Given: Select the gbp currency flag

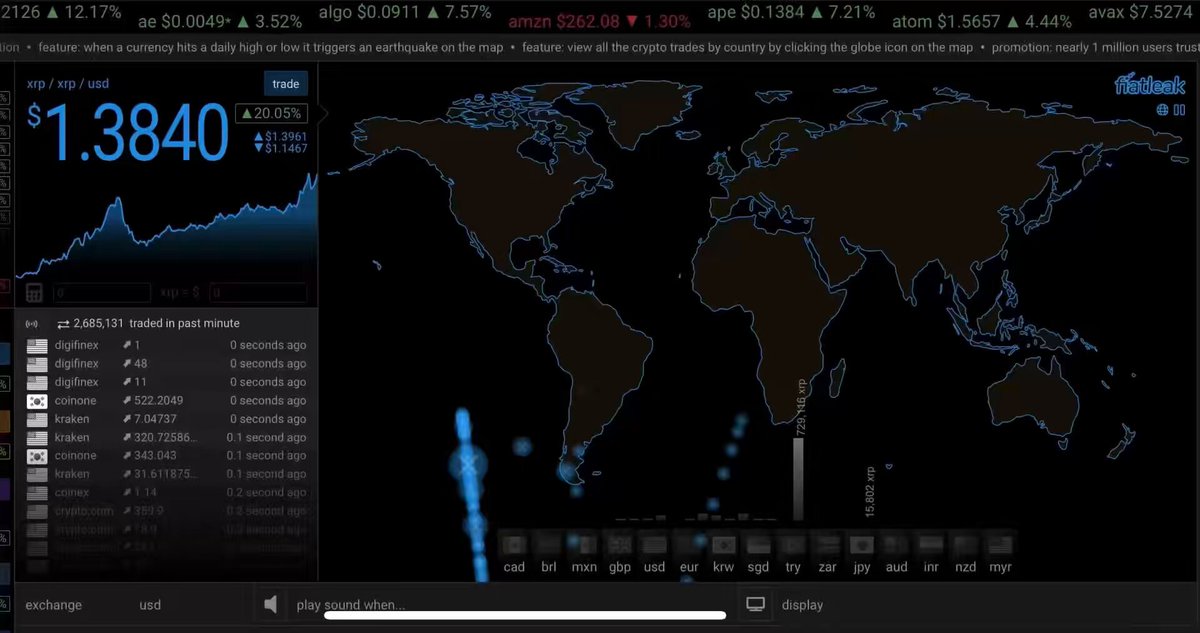Looking at the screenshot, I should [619, 546].
